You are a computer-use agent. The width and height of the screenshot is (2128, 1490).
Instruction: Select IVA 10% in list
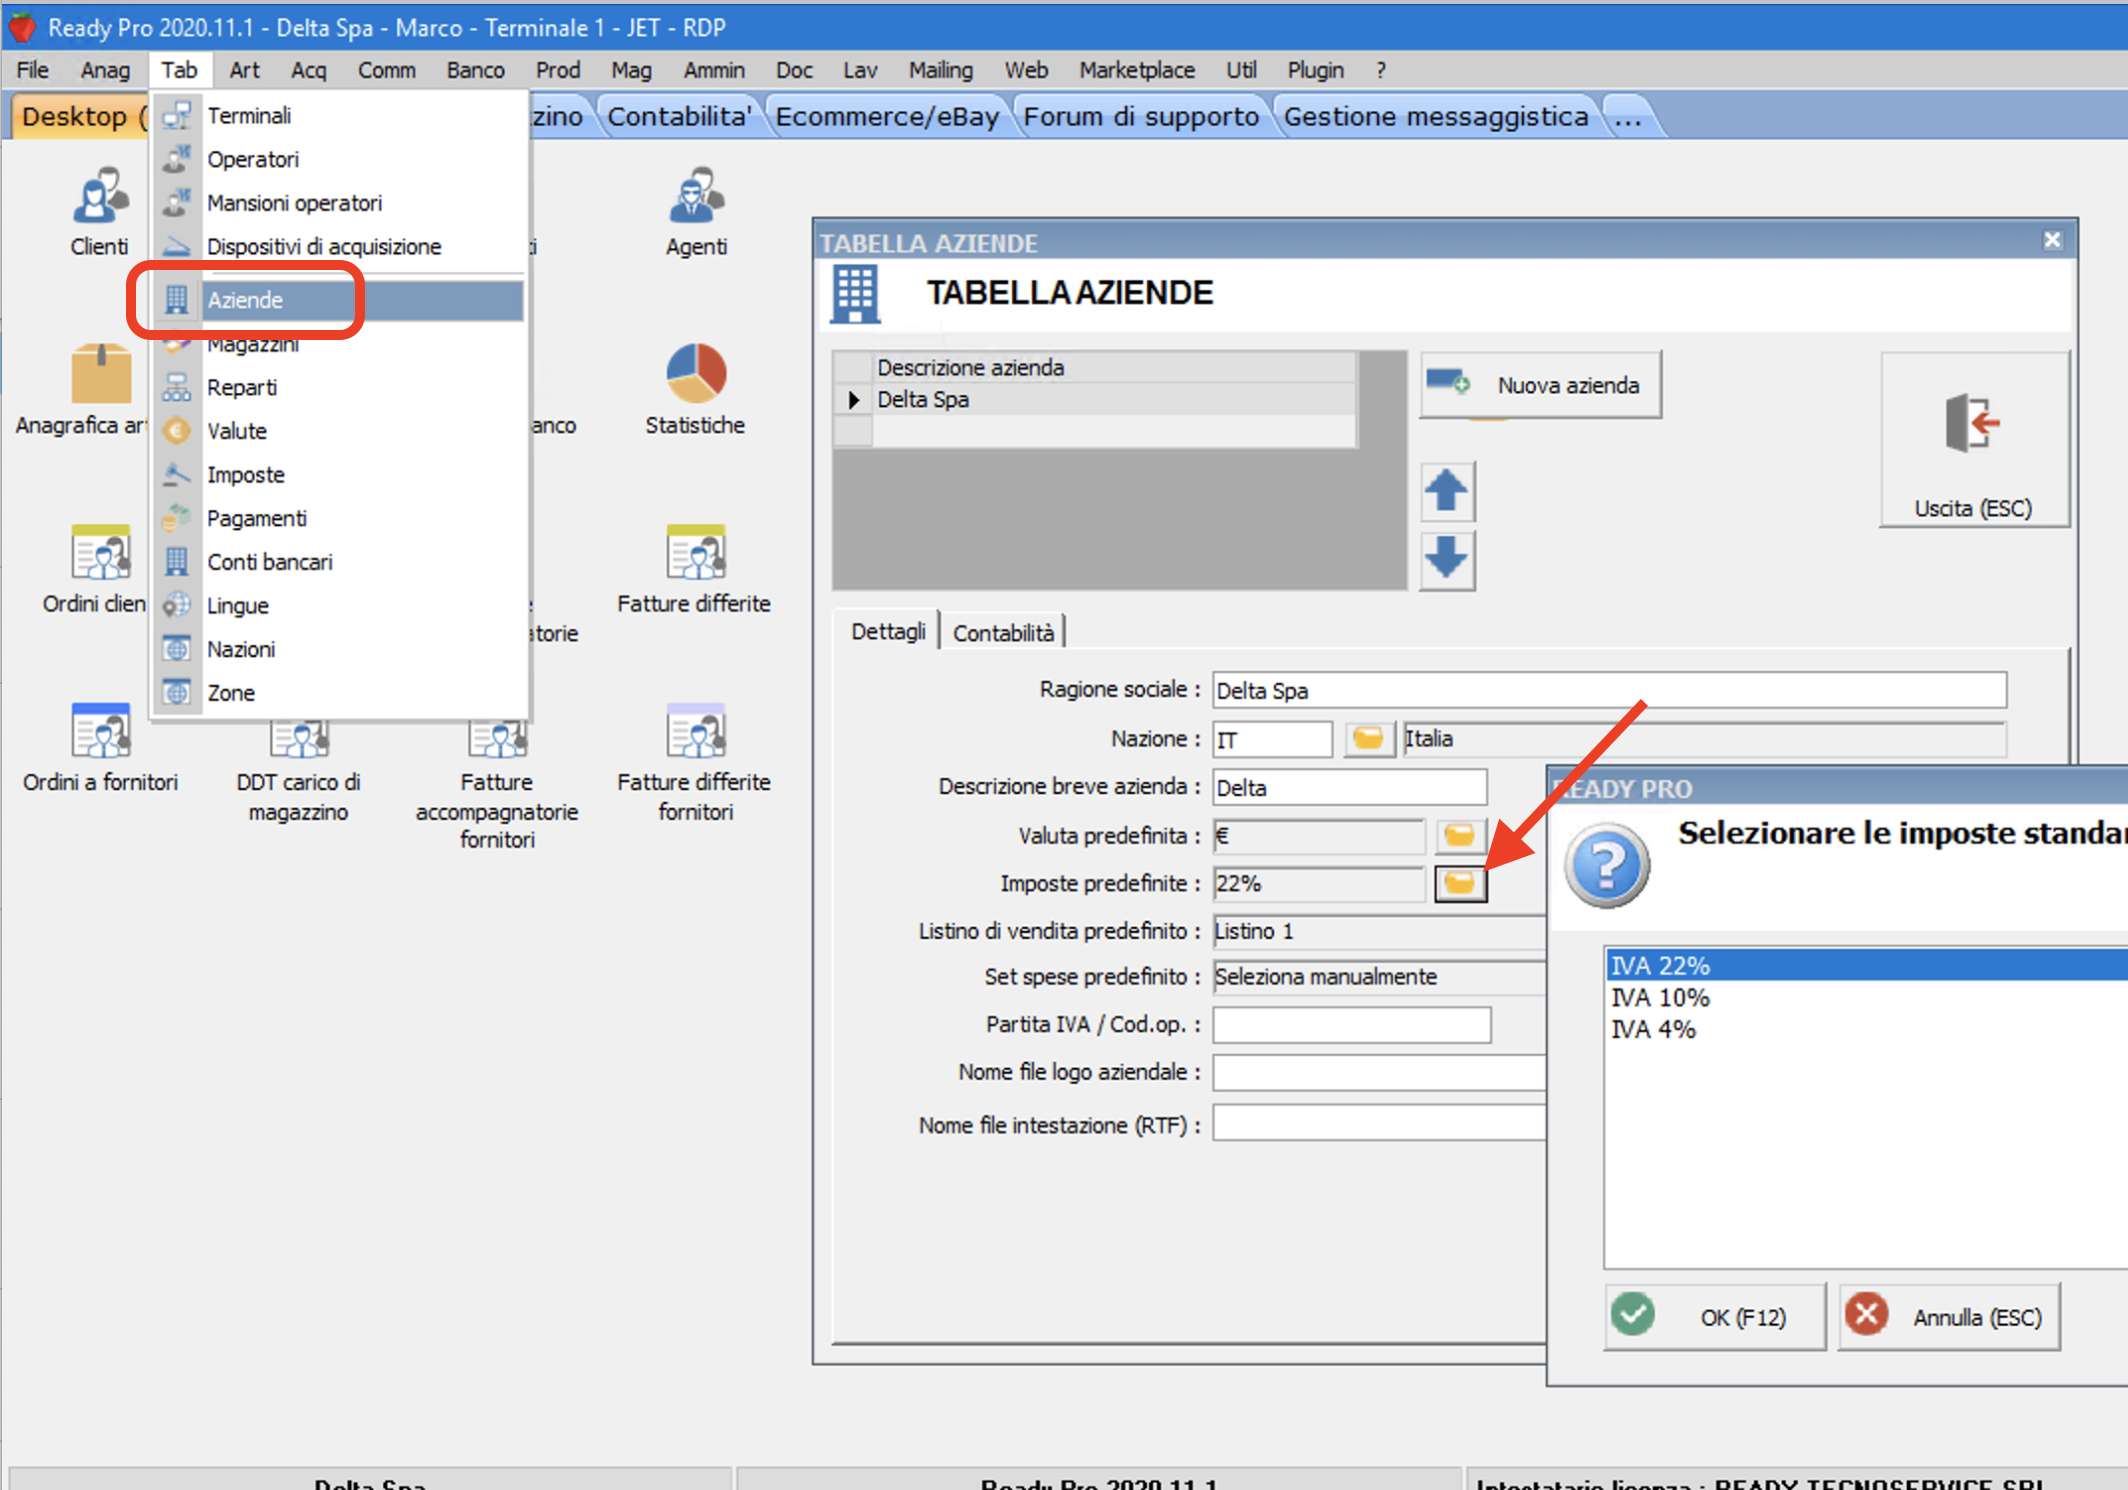point(1660,997)
